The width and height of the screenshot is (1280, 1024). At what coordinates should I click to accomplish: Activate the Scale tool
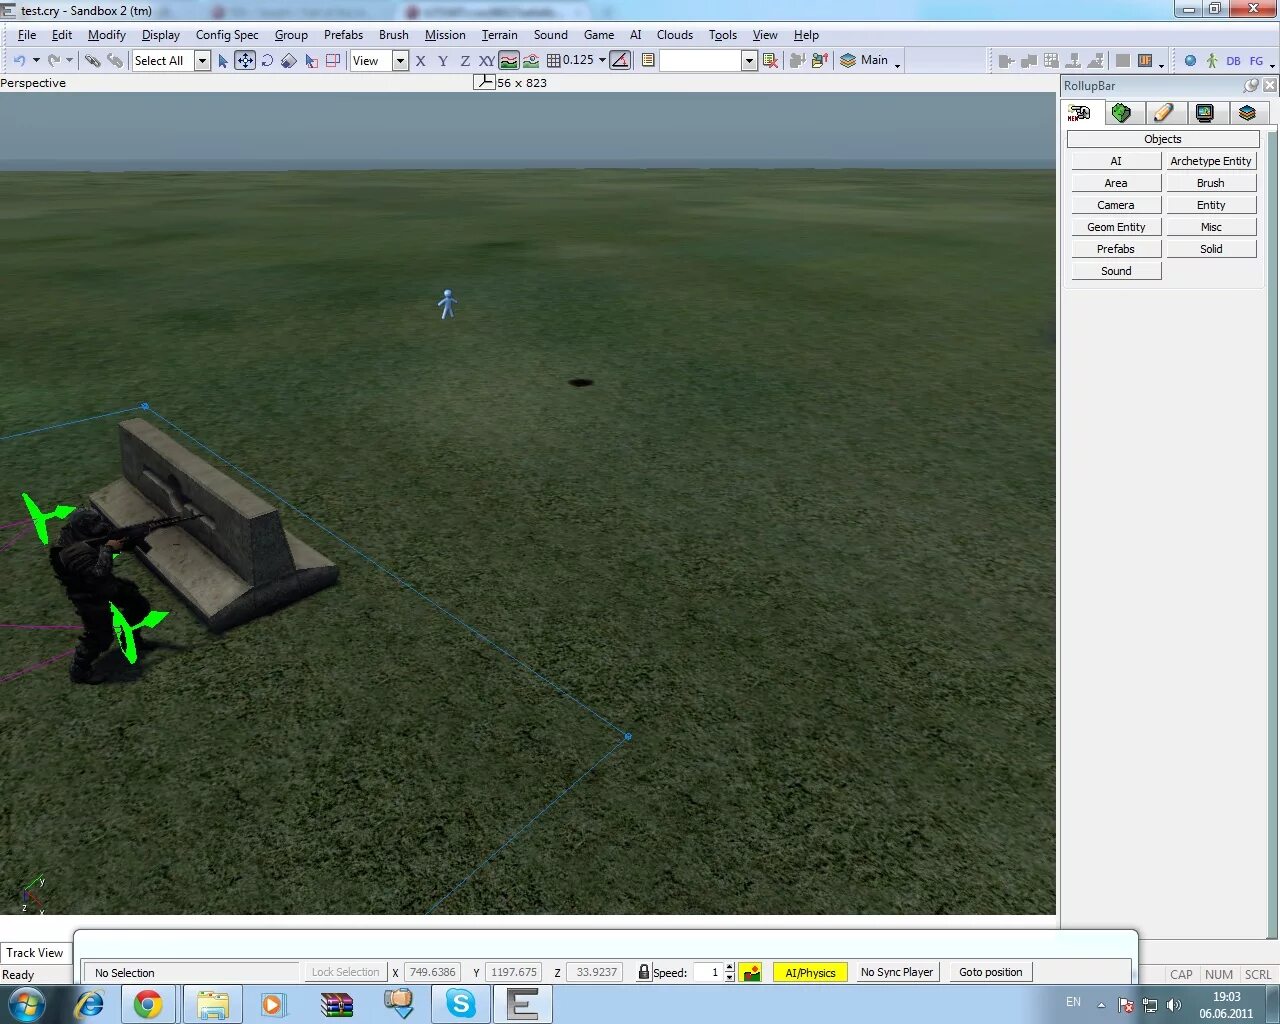(x=289, y=61)
